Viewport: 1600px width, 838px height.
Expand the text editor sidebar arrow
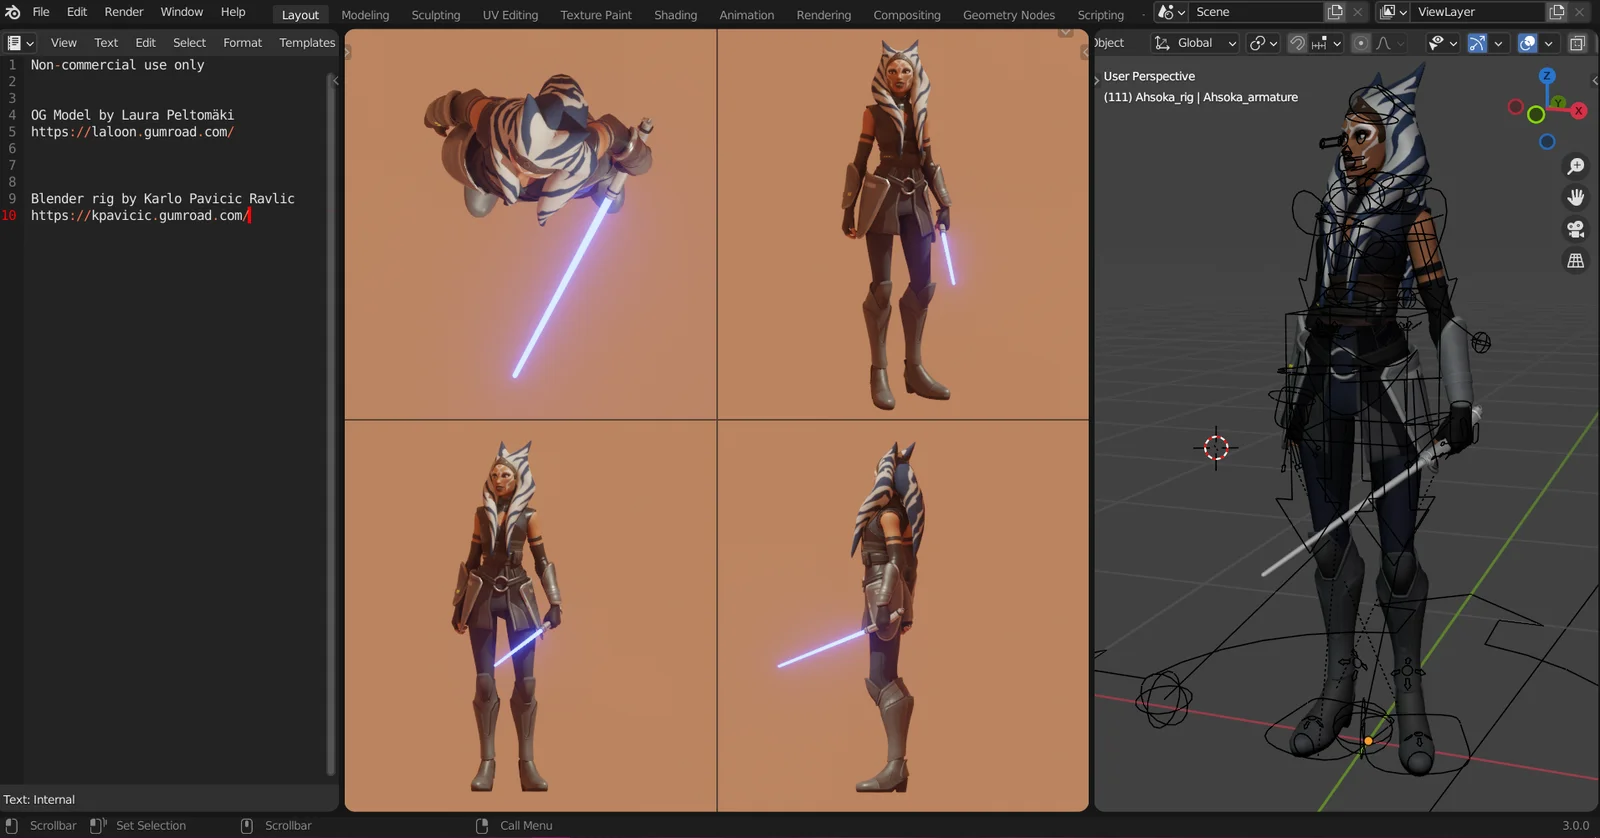tap(335, 81)
